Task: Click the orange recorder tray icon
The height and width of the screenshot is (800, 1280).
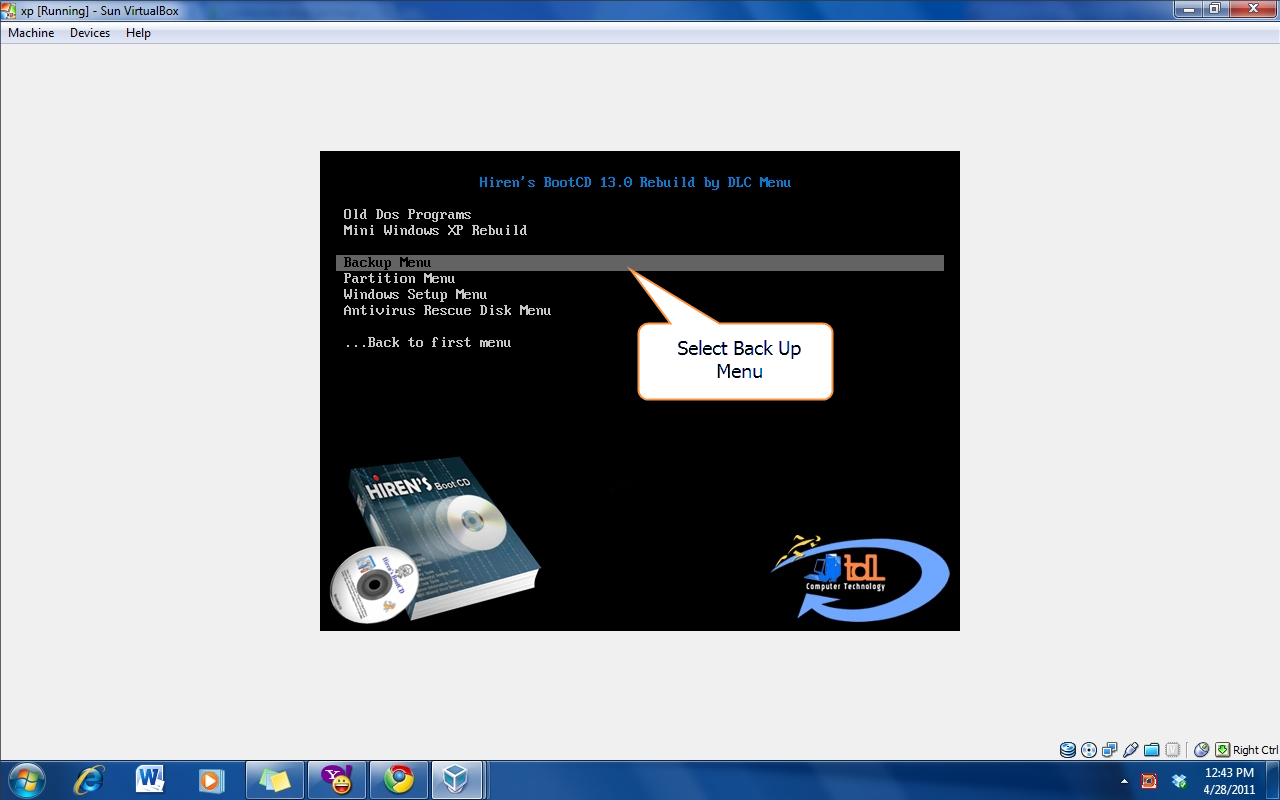Action: [1149, 781]
